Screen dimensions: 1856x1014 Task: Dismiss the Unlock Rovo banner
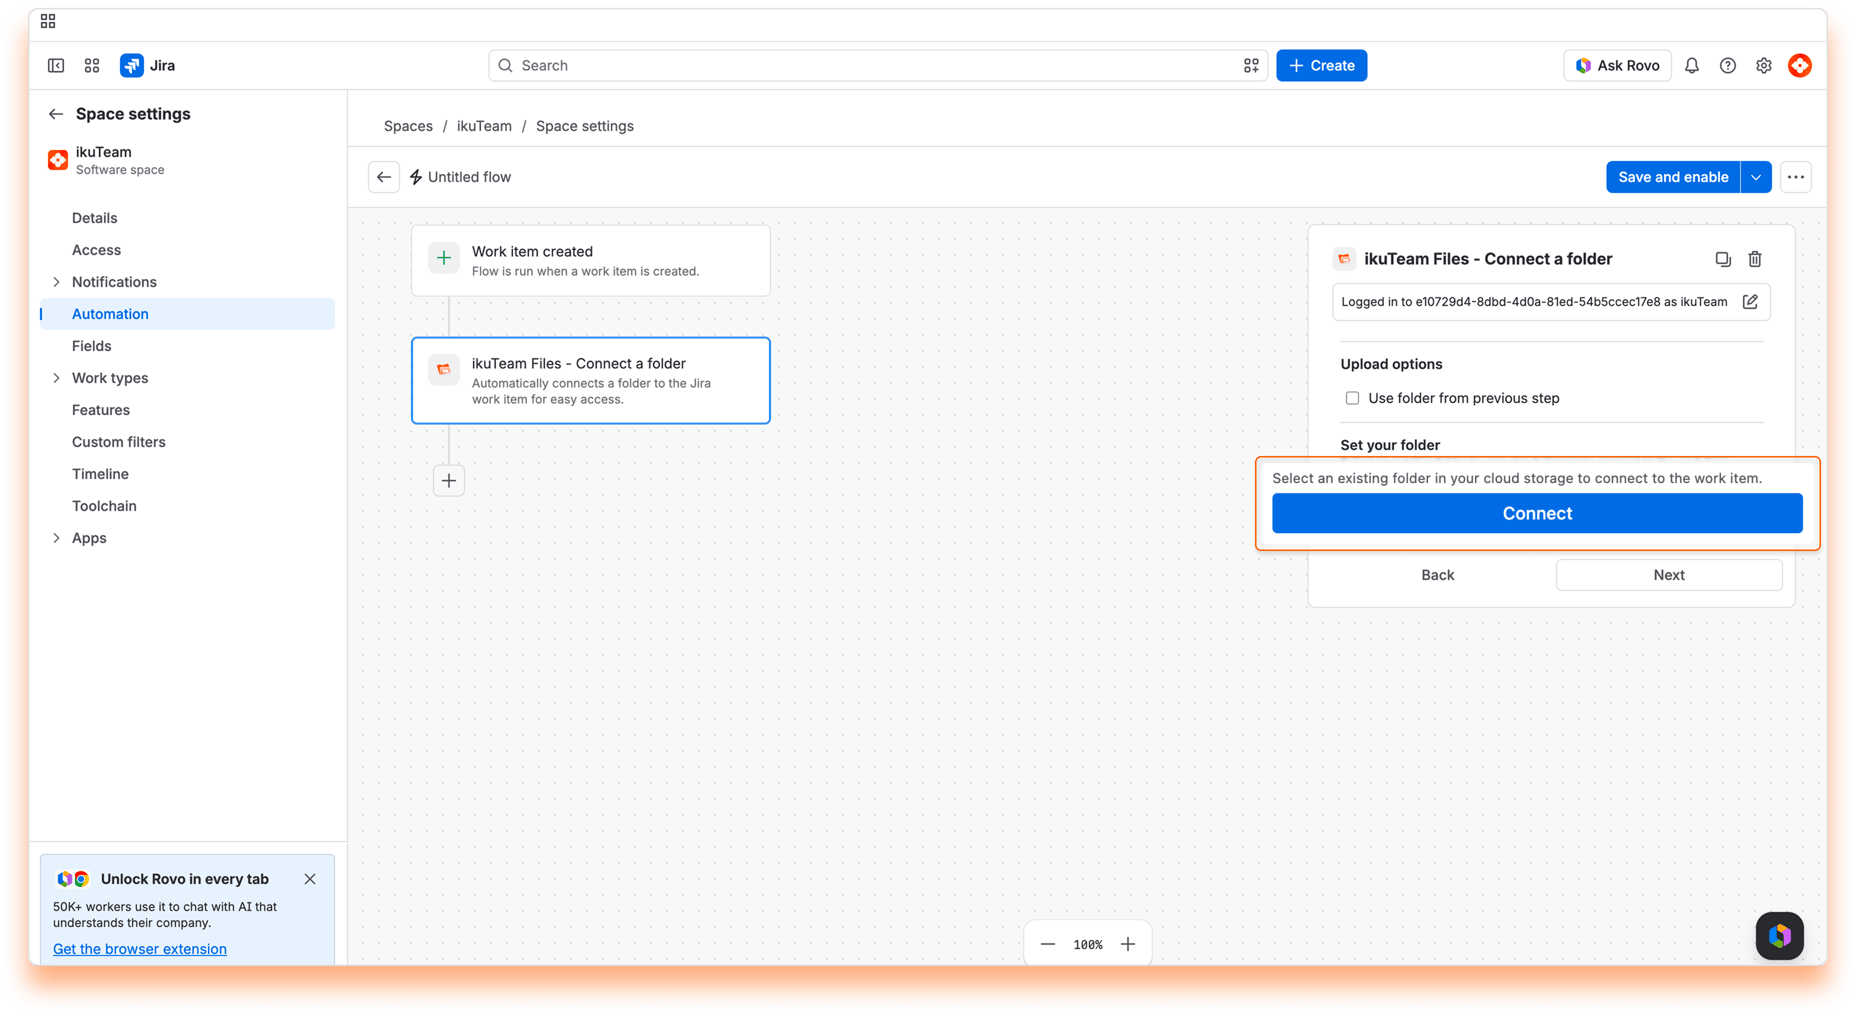click(310, 879)
